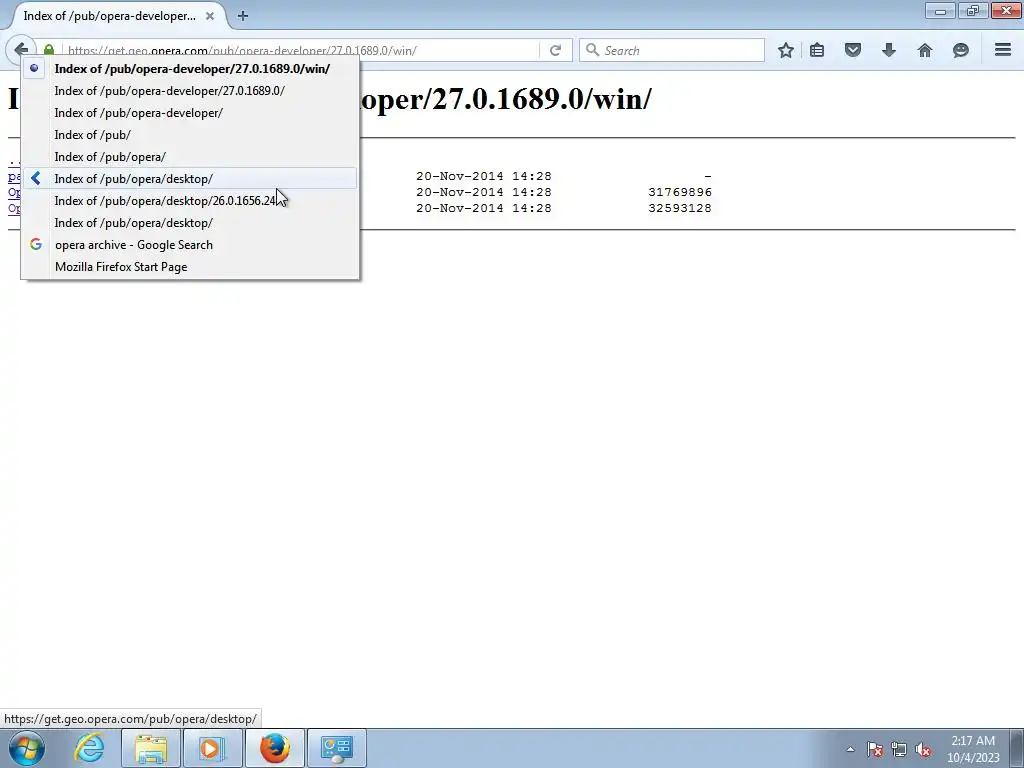
Task: Click the current page bullet marker icon
Action: [x=34, y=68]
